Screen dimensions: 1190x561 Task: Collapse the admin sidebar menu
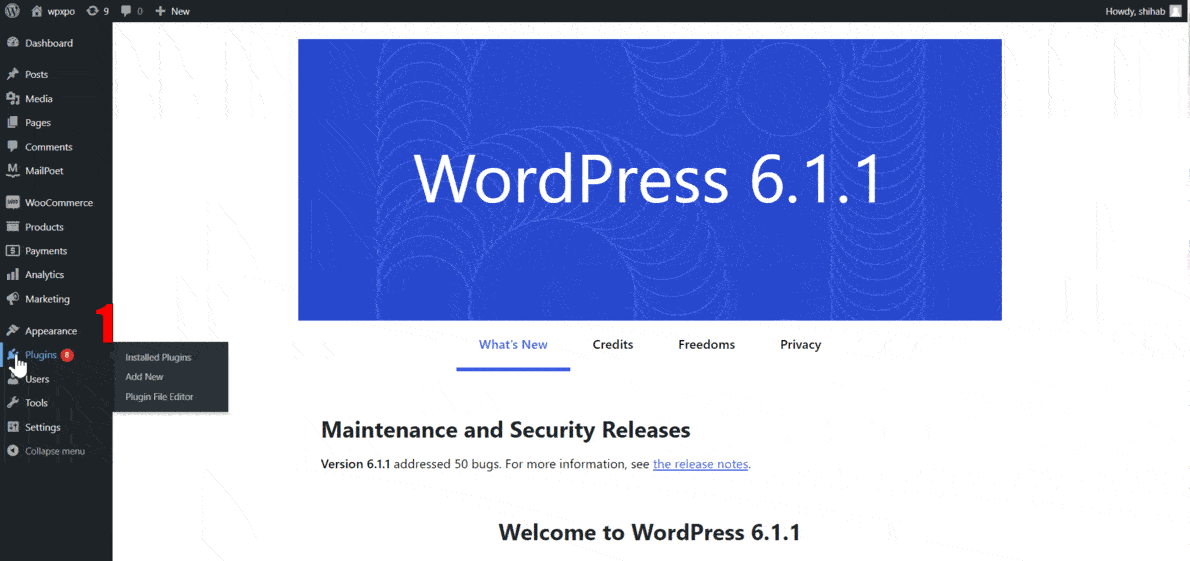coord(56,451)
